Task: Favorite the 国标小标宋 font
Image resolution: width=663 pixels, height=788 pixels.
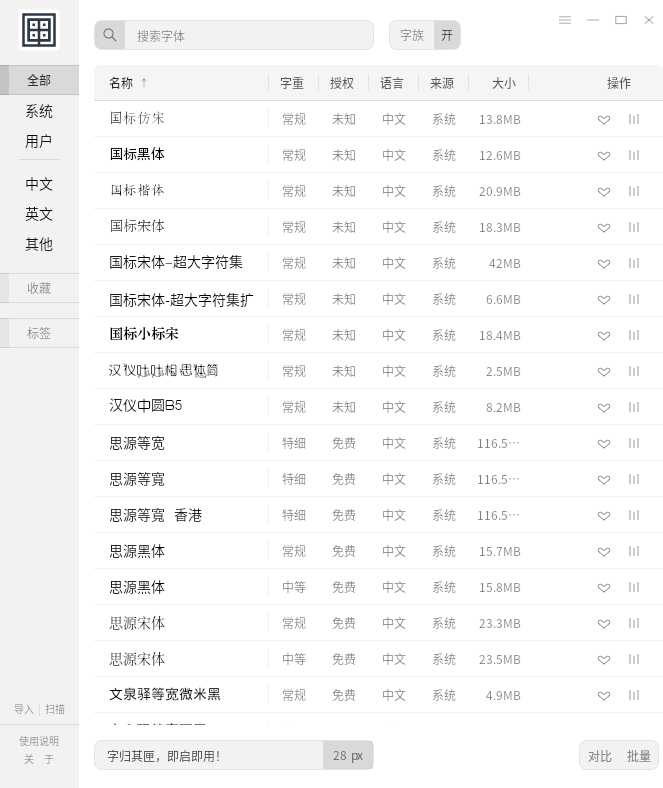Action: tap(604, 336)
